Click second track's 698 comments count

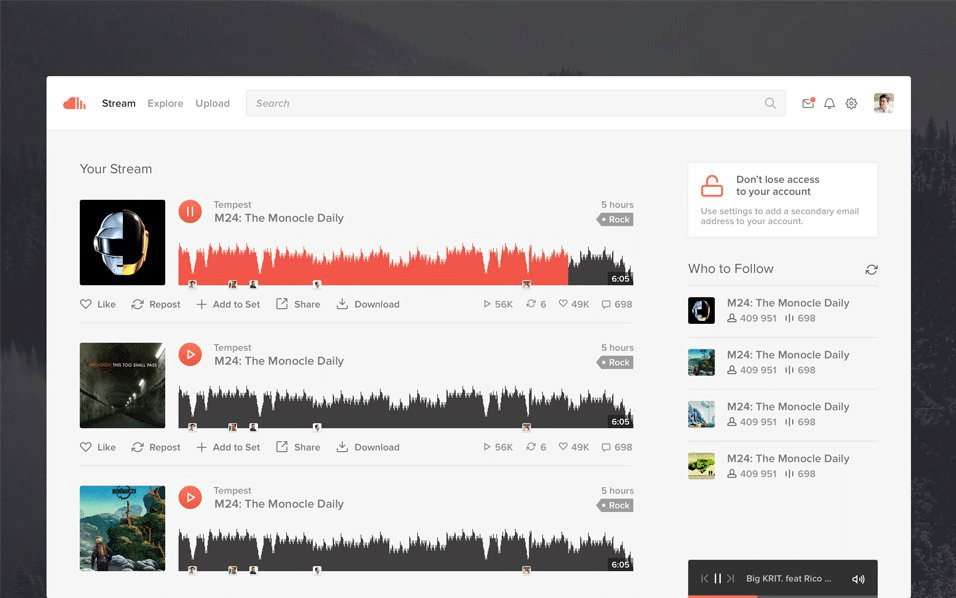tap(616, 447)
